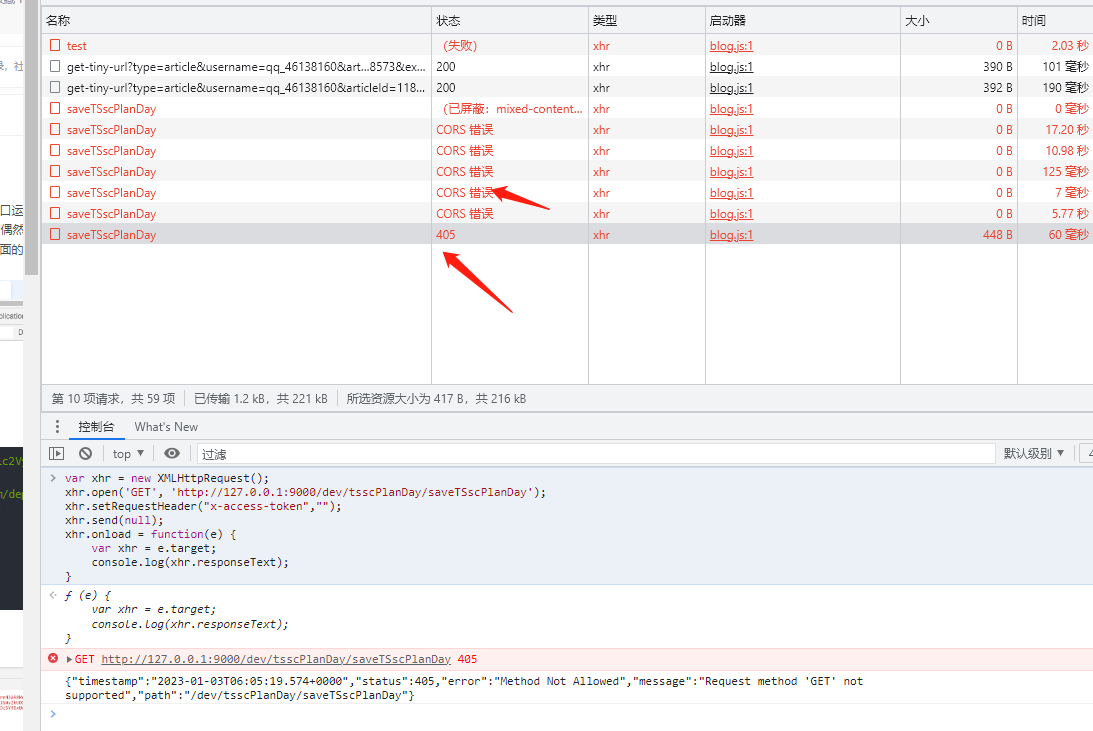Viewport: 1093px width, 731px height.
Task: Open blog.js:1 initiator of the mixed-content request
Action: tap(731, 109)
